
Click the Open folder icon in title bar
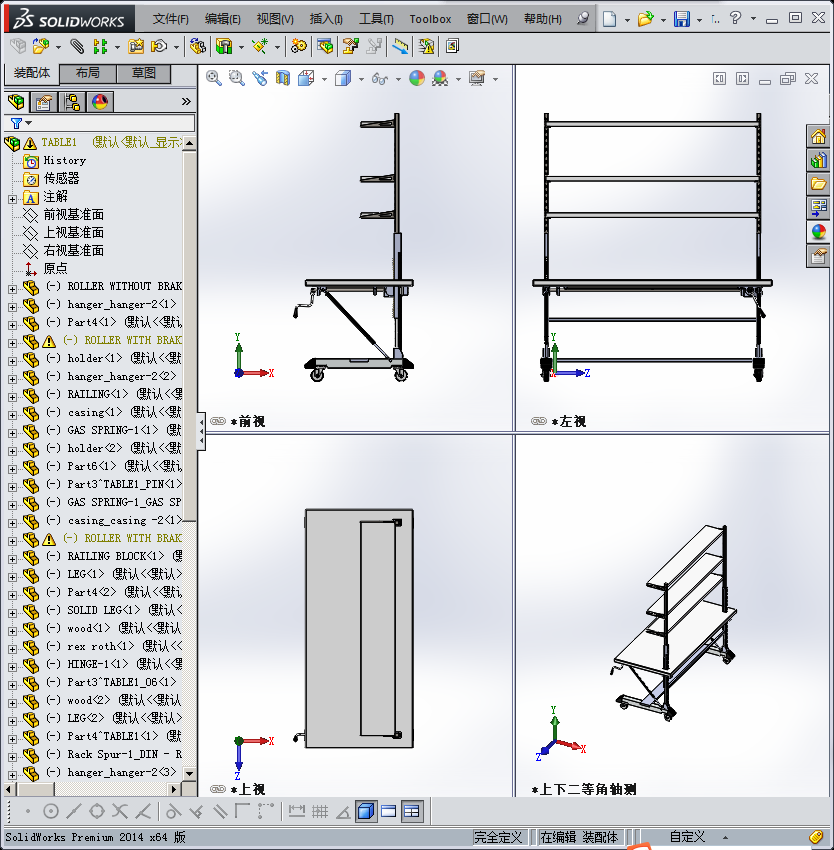pyautogui.click(x=645, y=19)
